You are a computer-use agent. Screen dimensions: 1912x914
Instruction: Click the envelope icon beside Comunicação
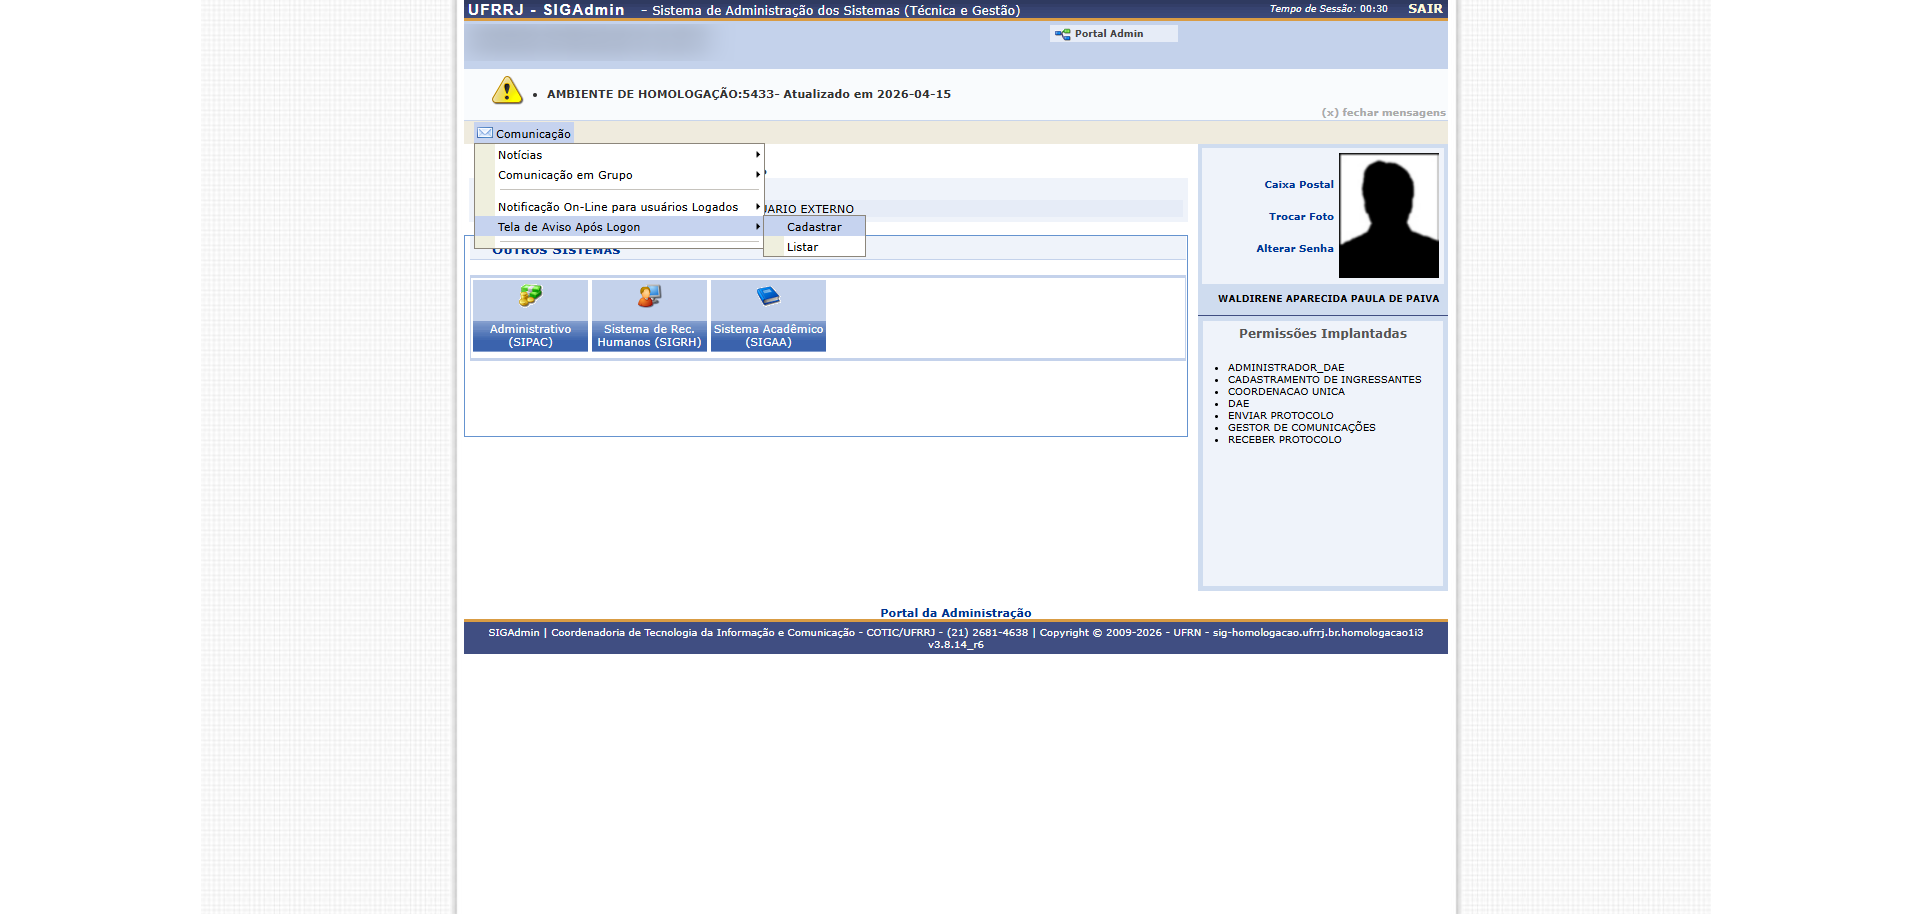pyautogui.click(x=485, y=133)
